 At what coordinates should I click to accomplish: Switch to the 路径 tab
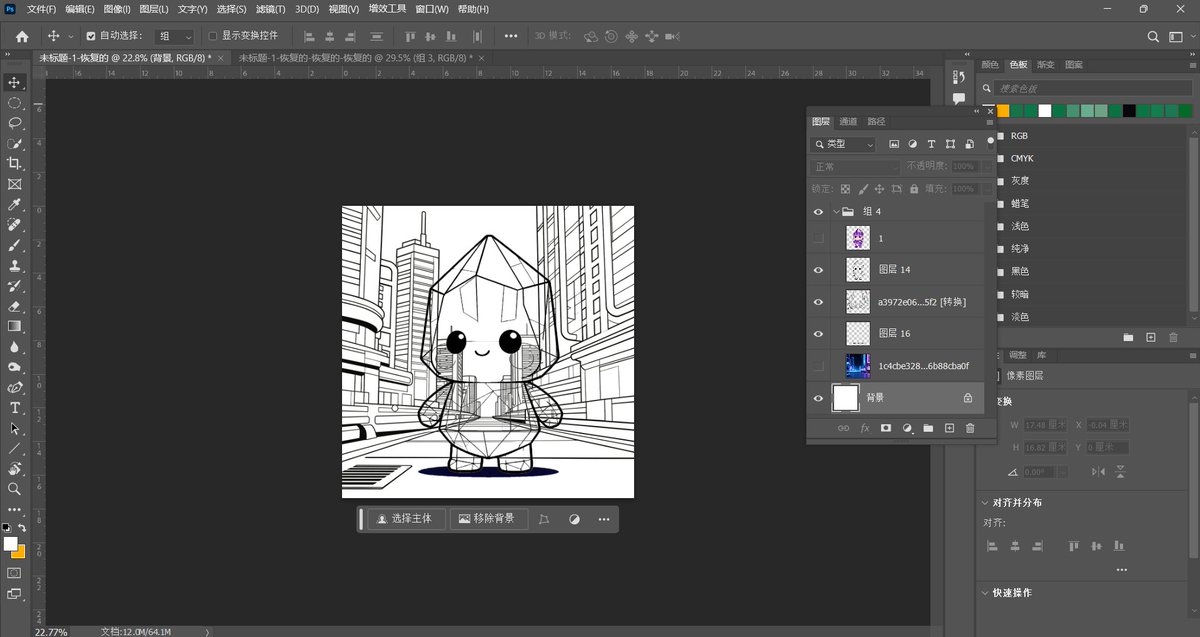(876, 121)
